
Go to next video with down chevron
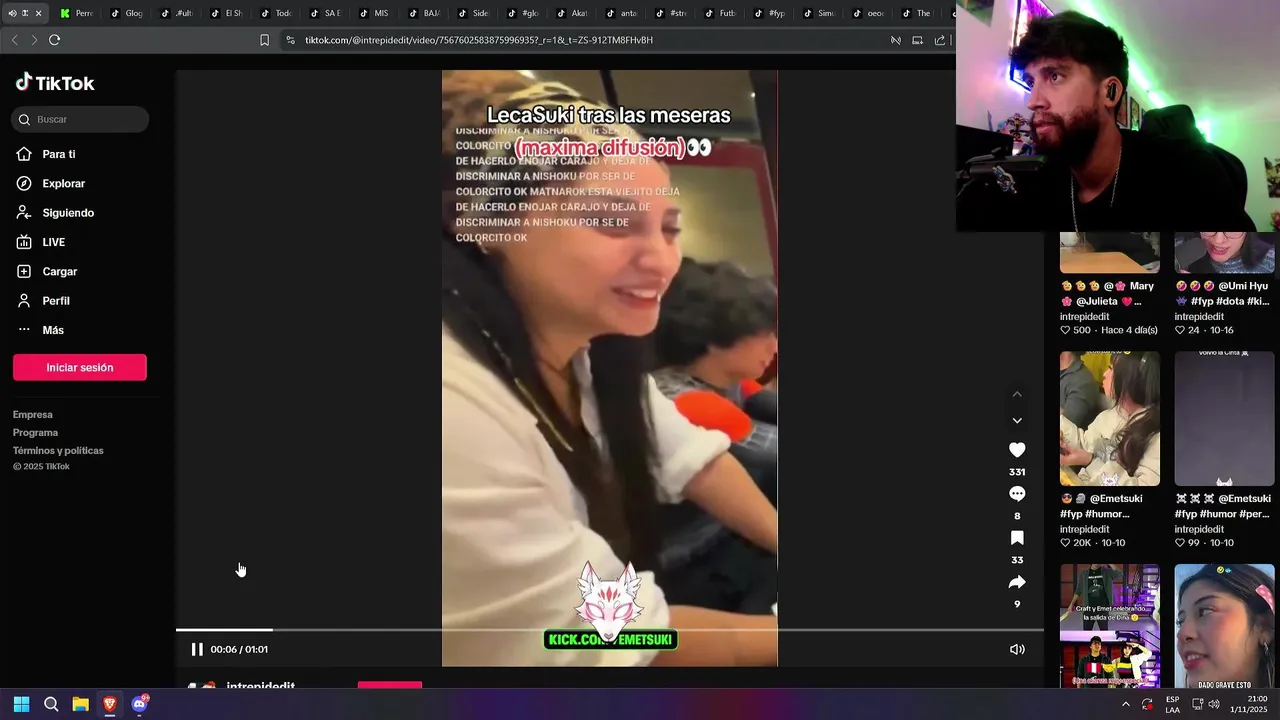[1017, 421]
